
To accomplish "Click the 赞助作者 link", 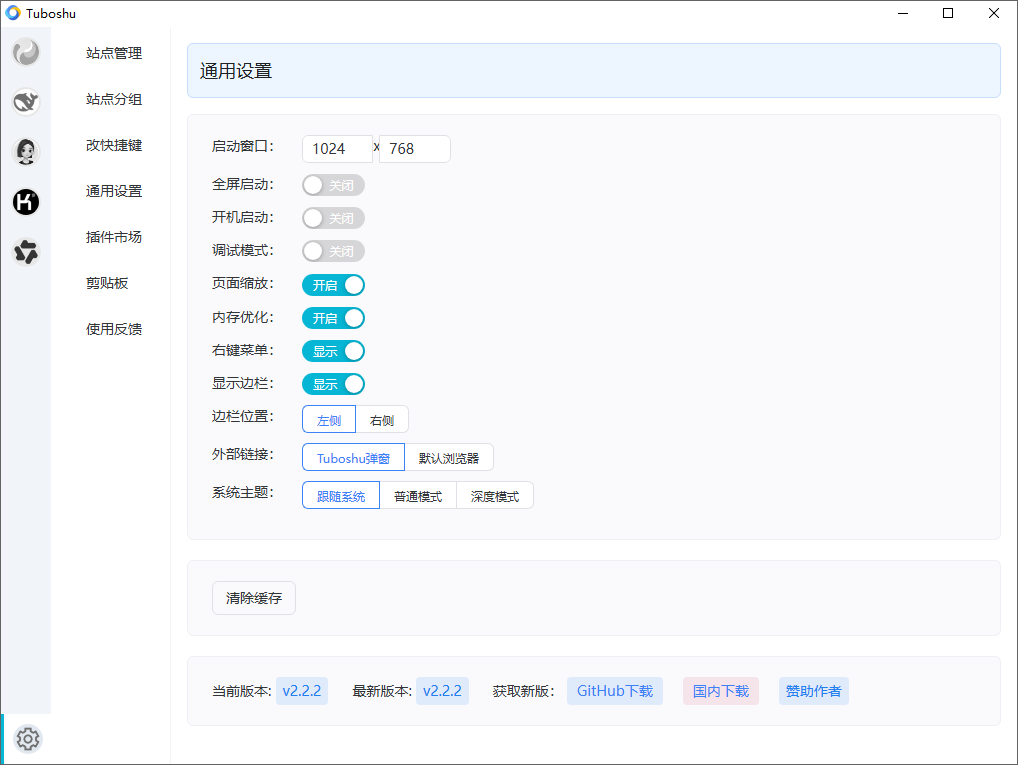I will click(813, 691).
